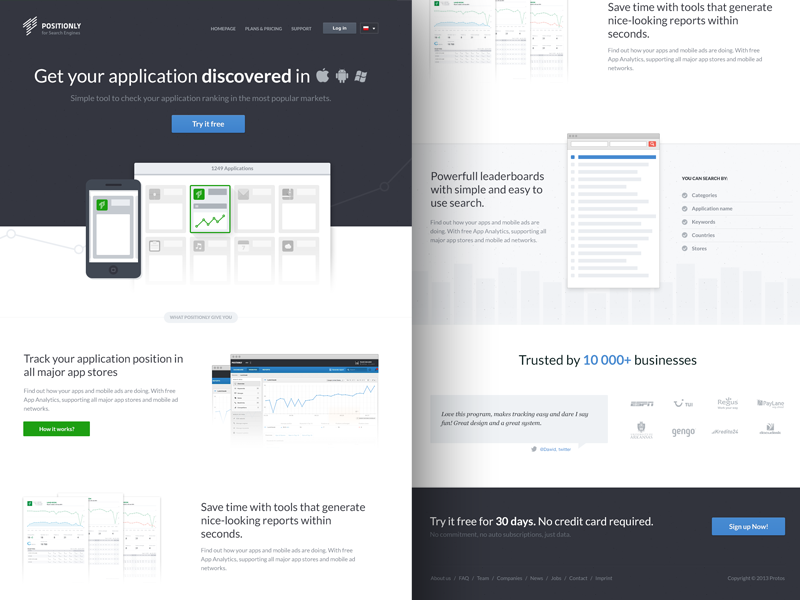
Task: Click the clipboard app icon in the grid
Action: tap(155, 246)
